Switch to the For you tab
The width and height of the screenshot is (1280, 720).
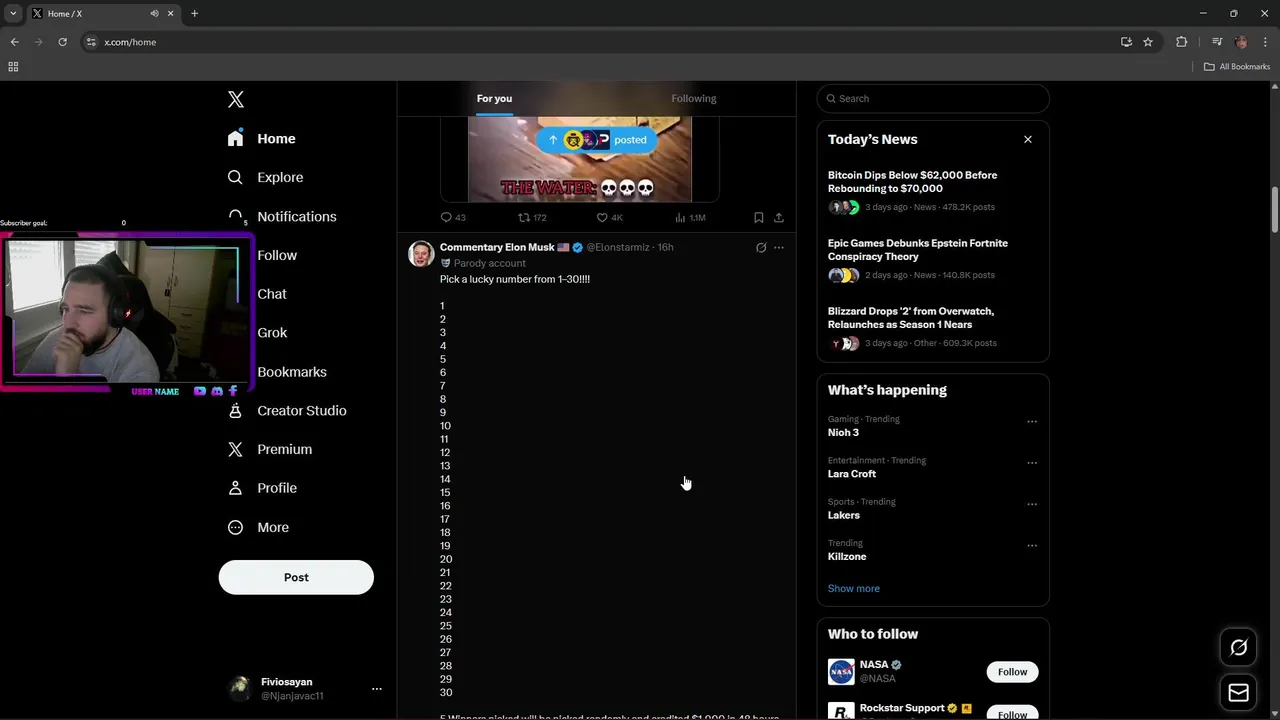[494, 98]
